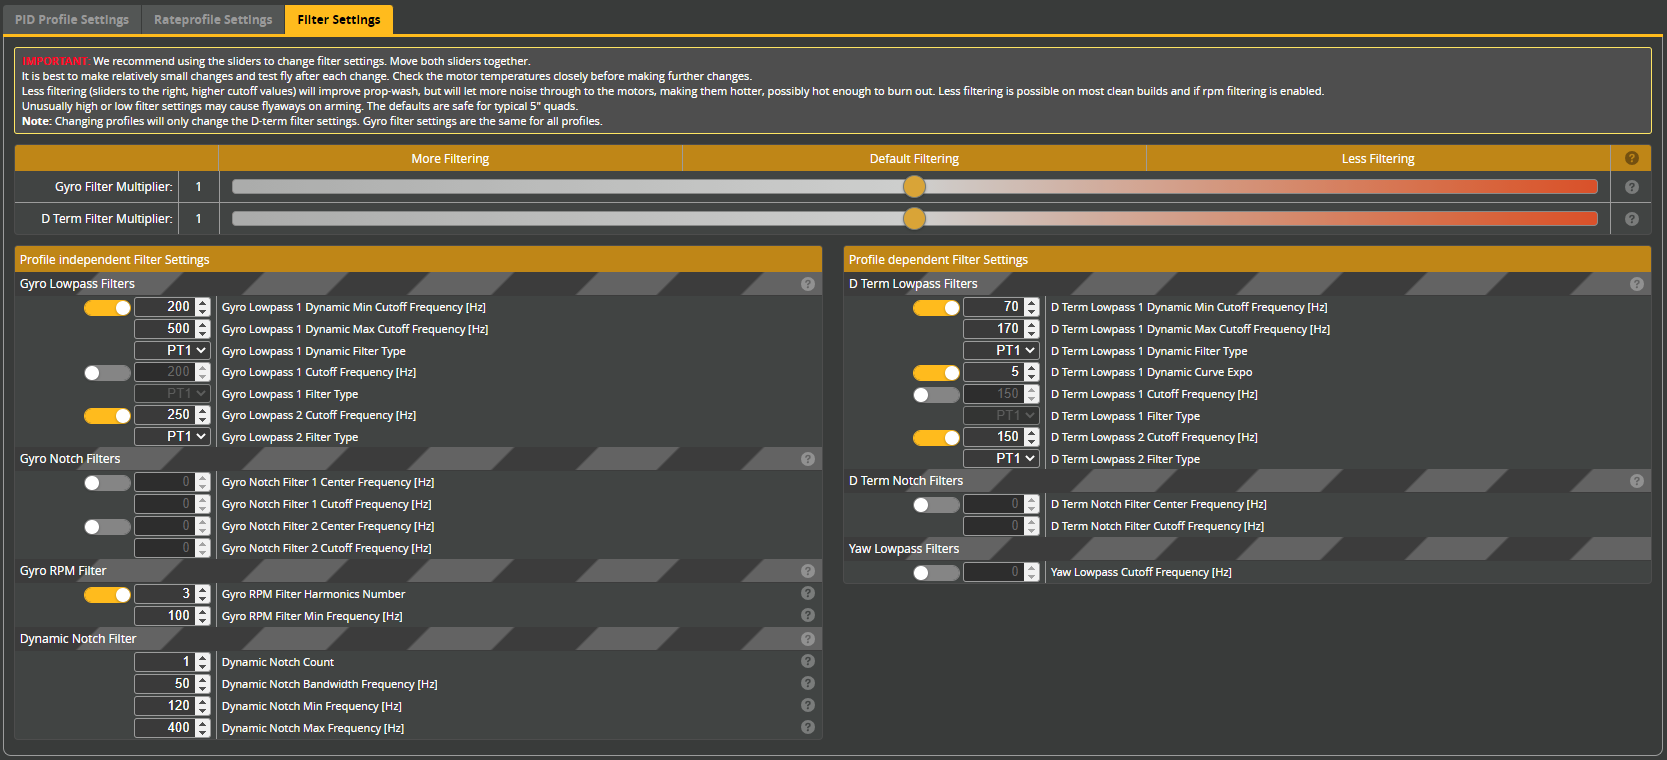Viewport: 1667px width, 760px height.
Task: Open help icon in D Term Notch Filters header
Action: (1636, 481)
